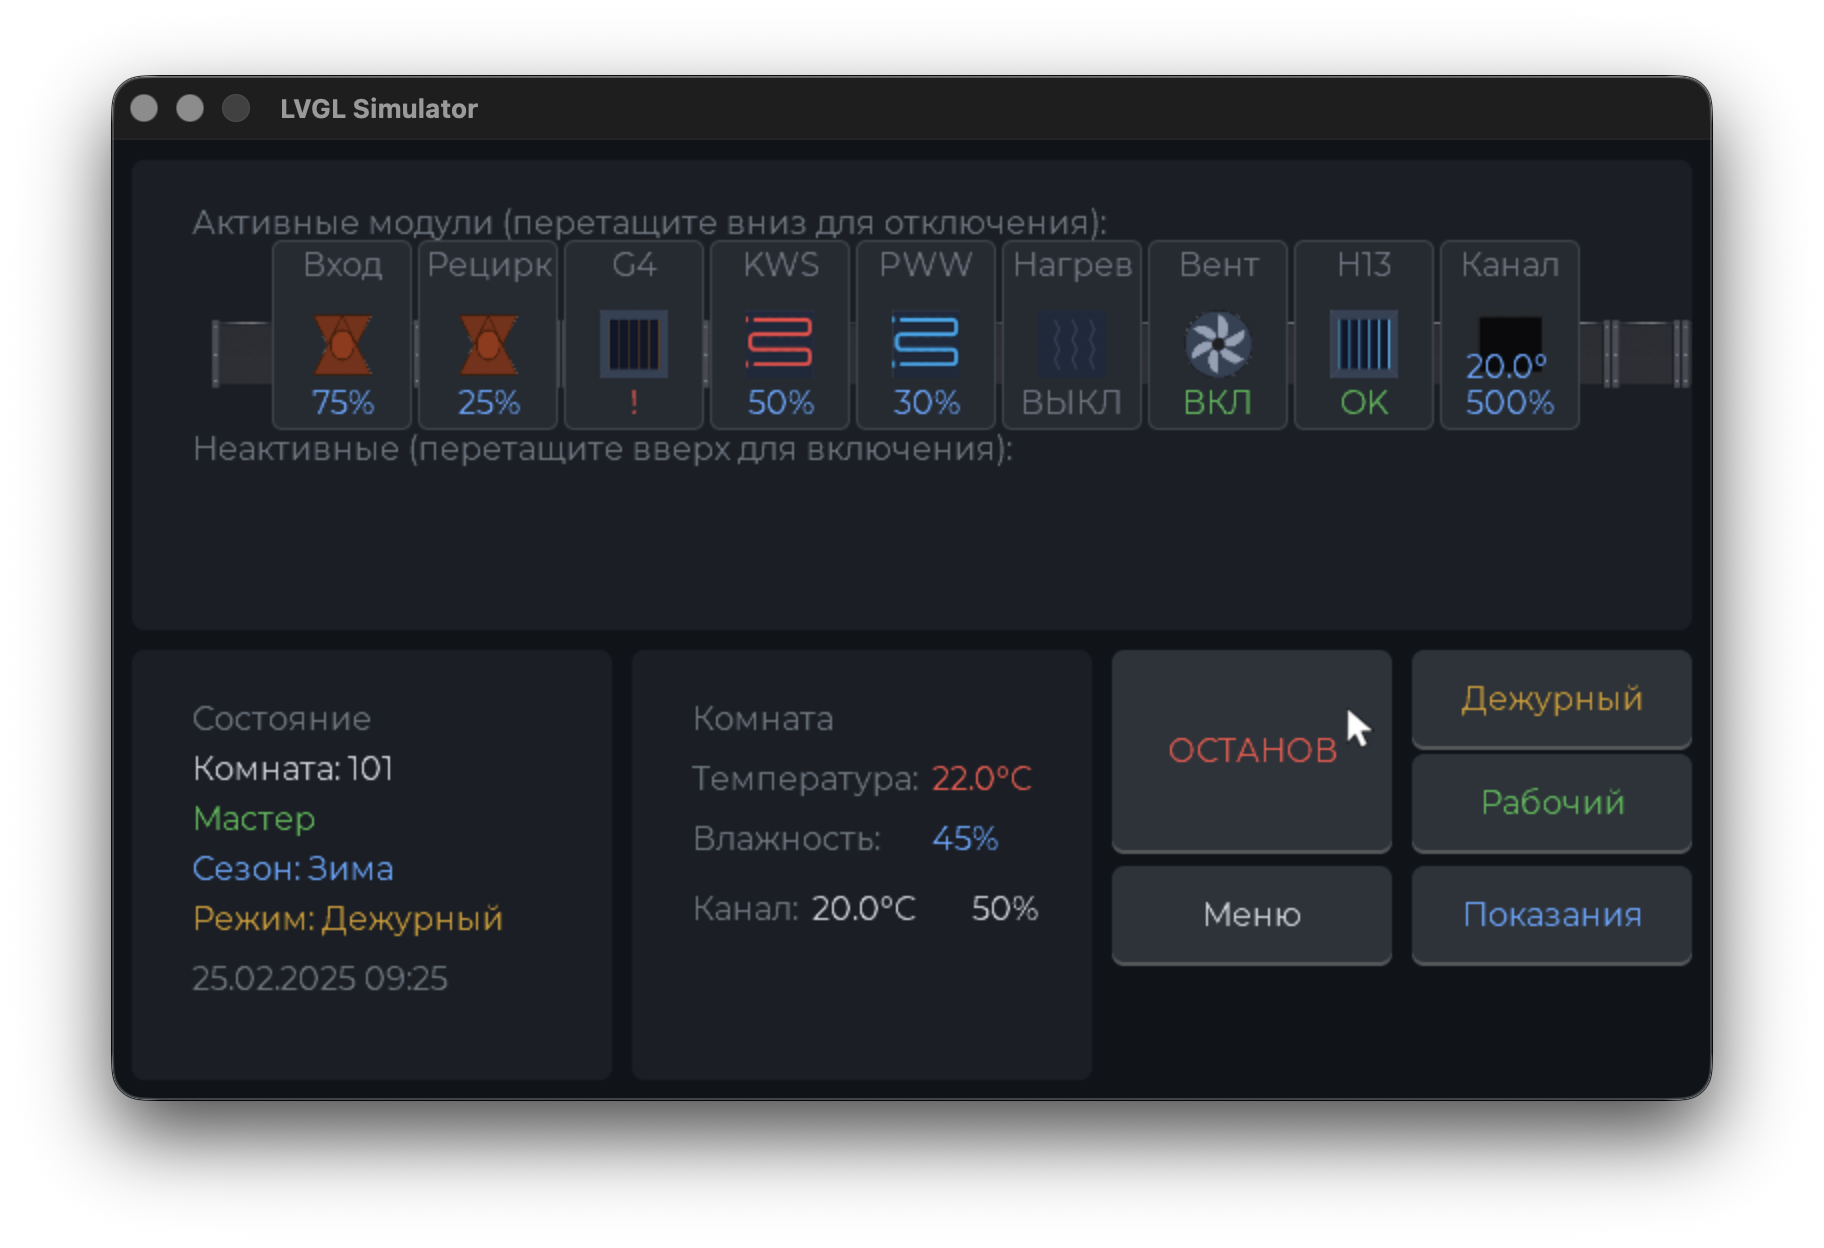
Task: Open the Показания readings screen
Action: click(x=1551, y=915)
